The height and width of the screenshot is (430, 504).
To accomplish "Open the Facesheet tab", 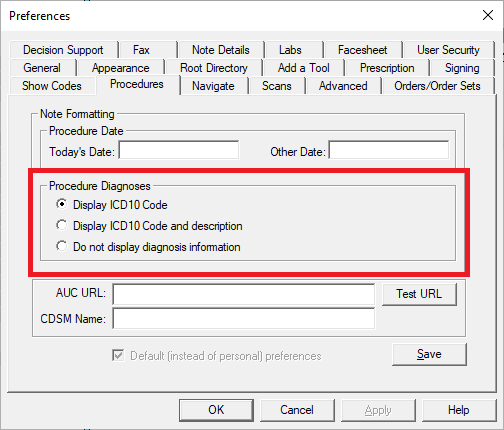I will click(363, 50).
